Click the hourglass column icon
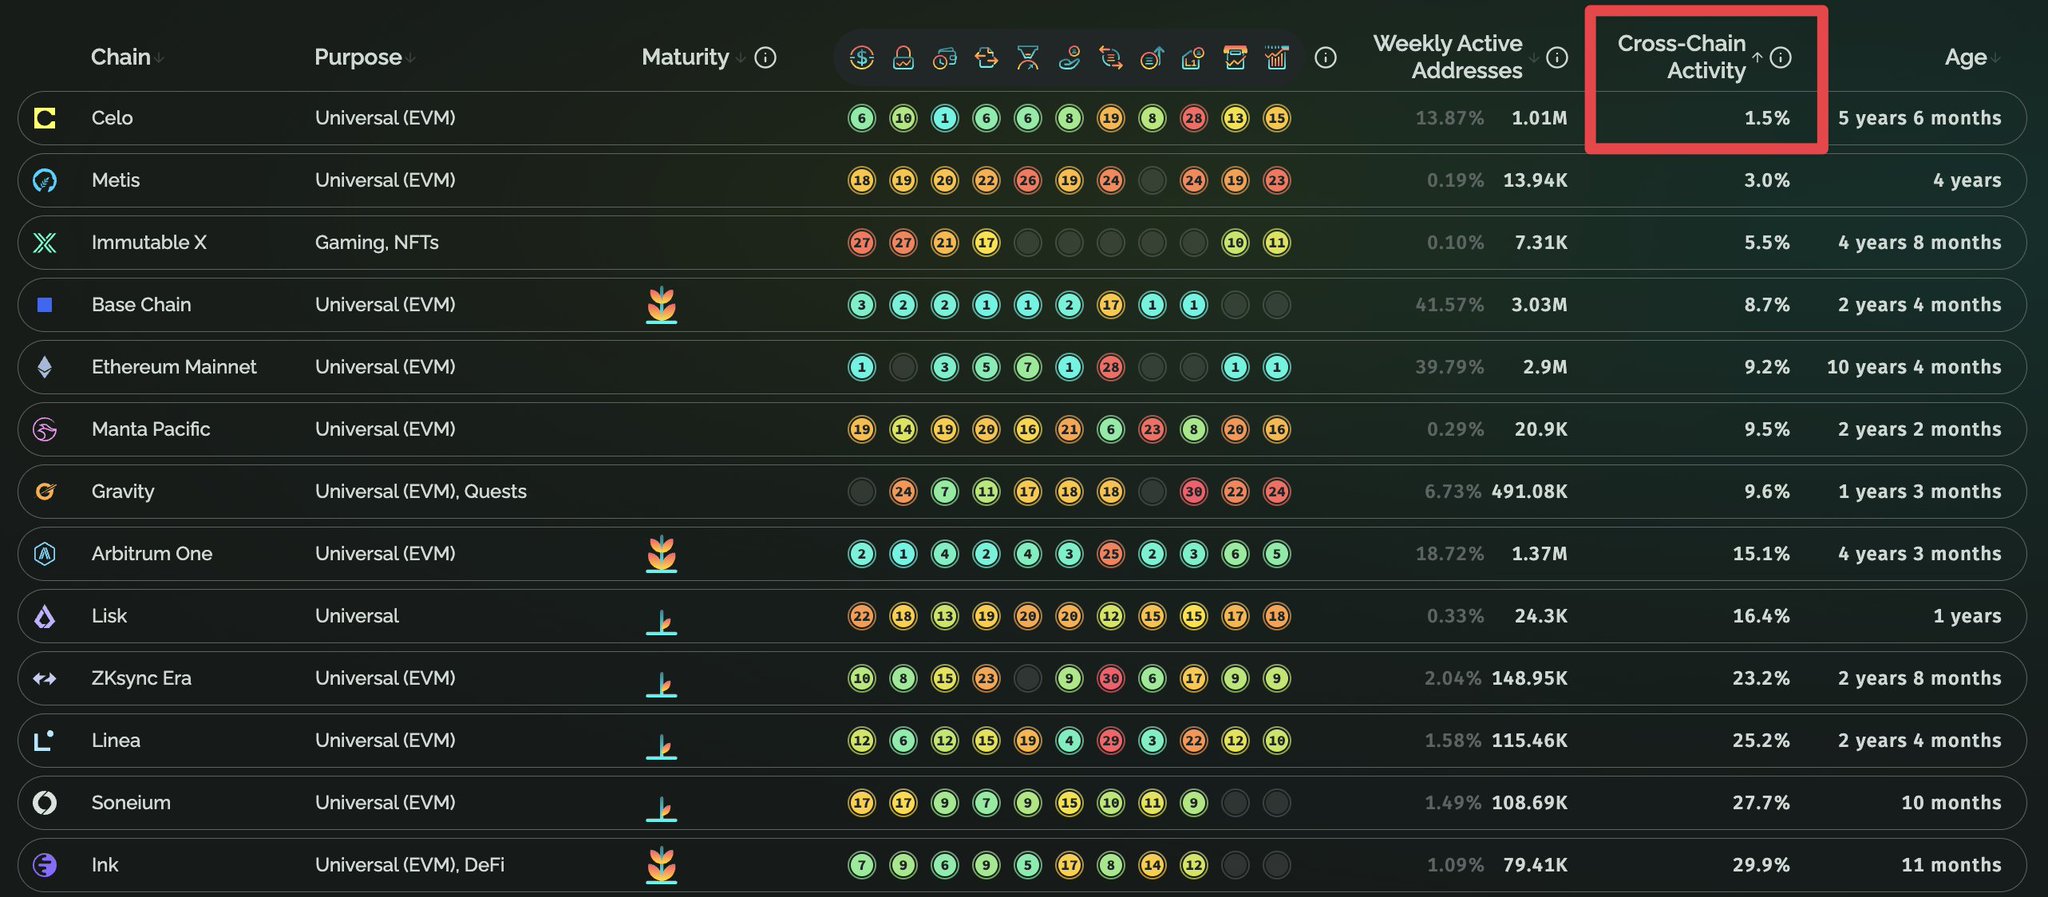 click(x=1028, y=58)
